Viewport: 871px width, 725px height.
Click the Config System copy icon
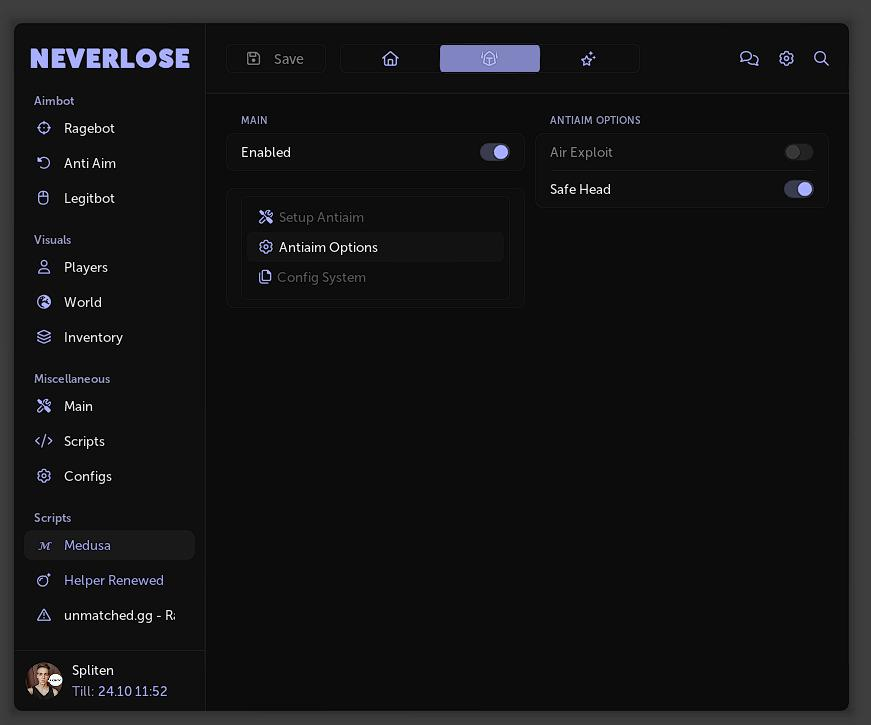click(265, 277)
